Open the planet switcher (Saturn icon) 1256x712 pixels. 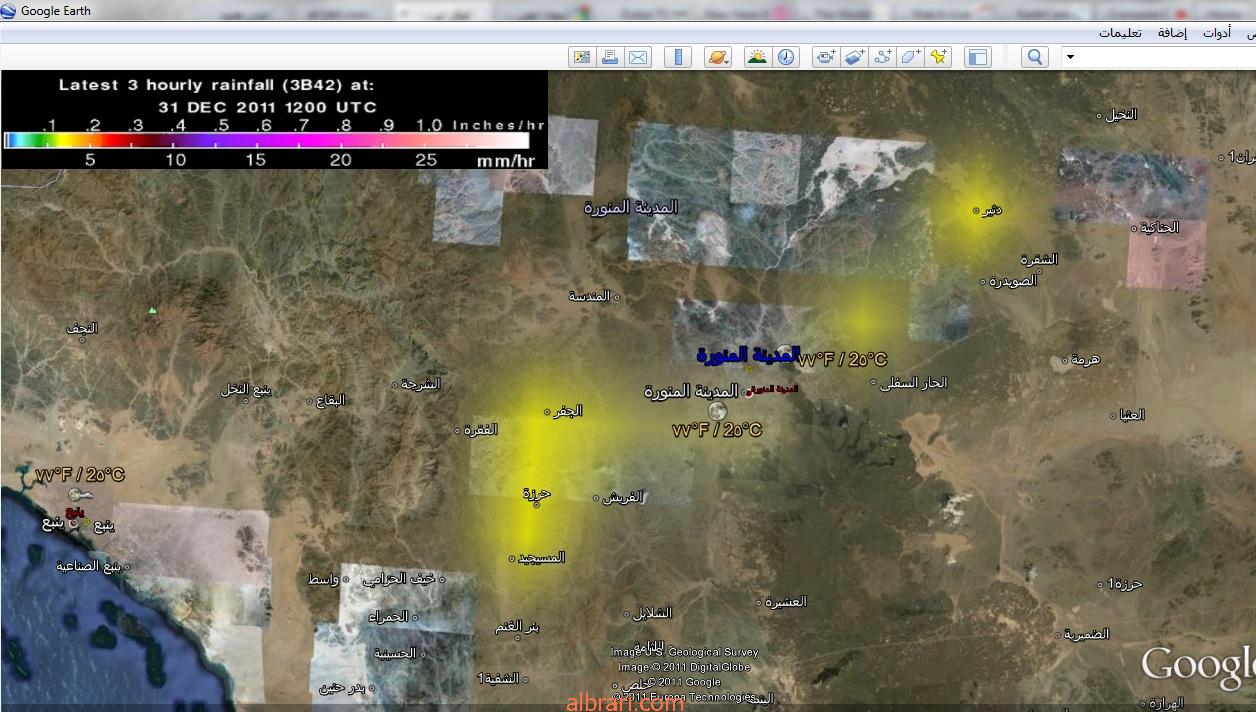coord(718,57)
